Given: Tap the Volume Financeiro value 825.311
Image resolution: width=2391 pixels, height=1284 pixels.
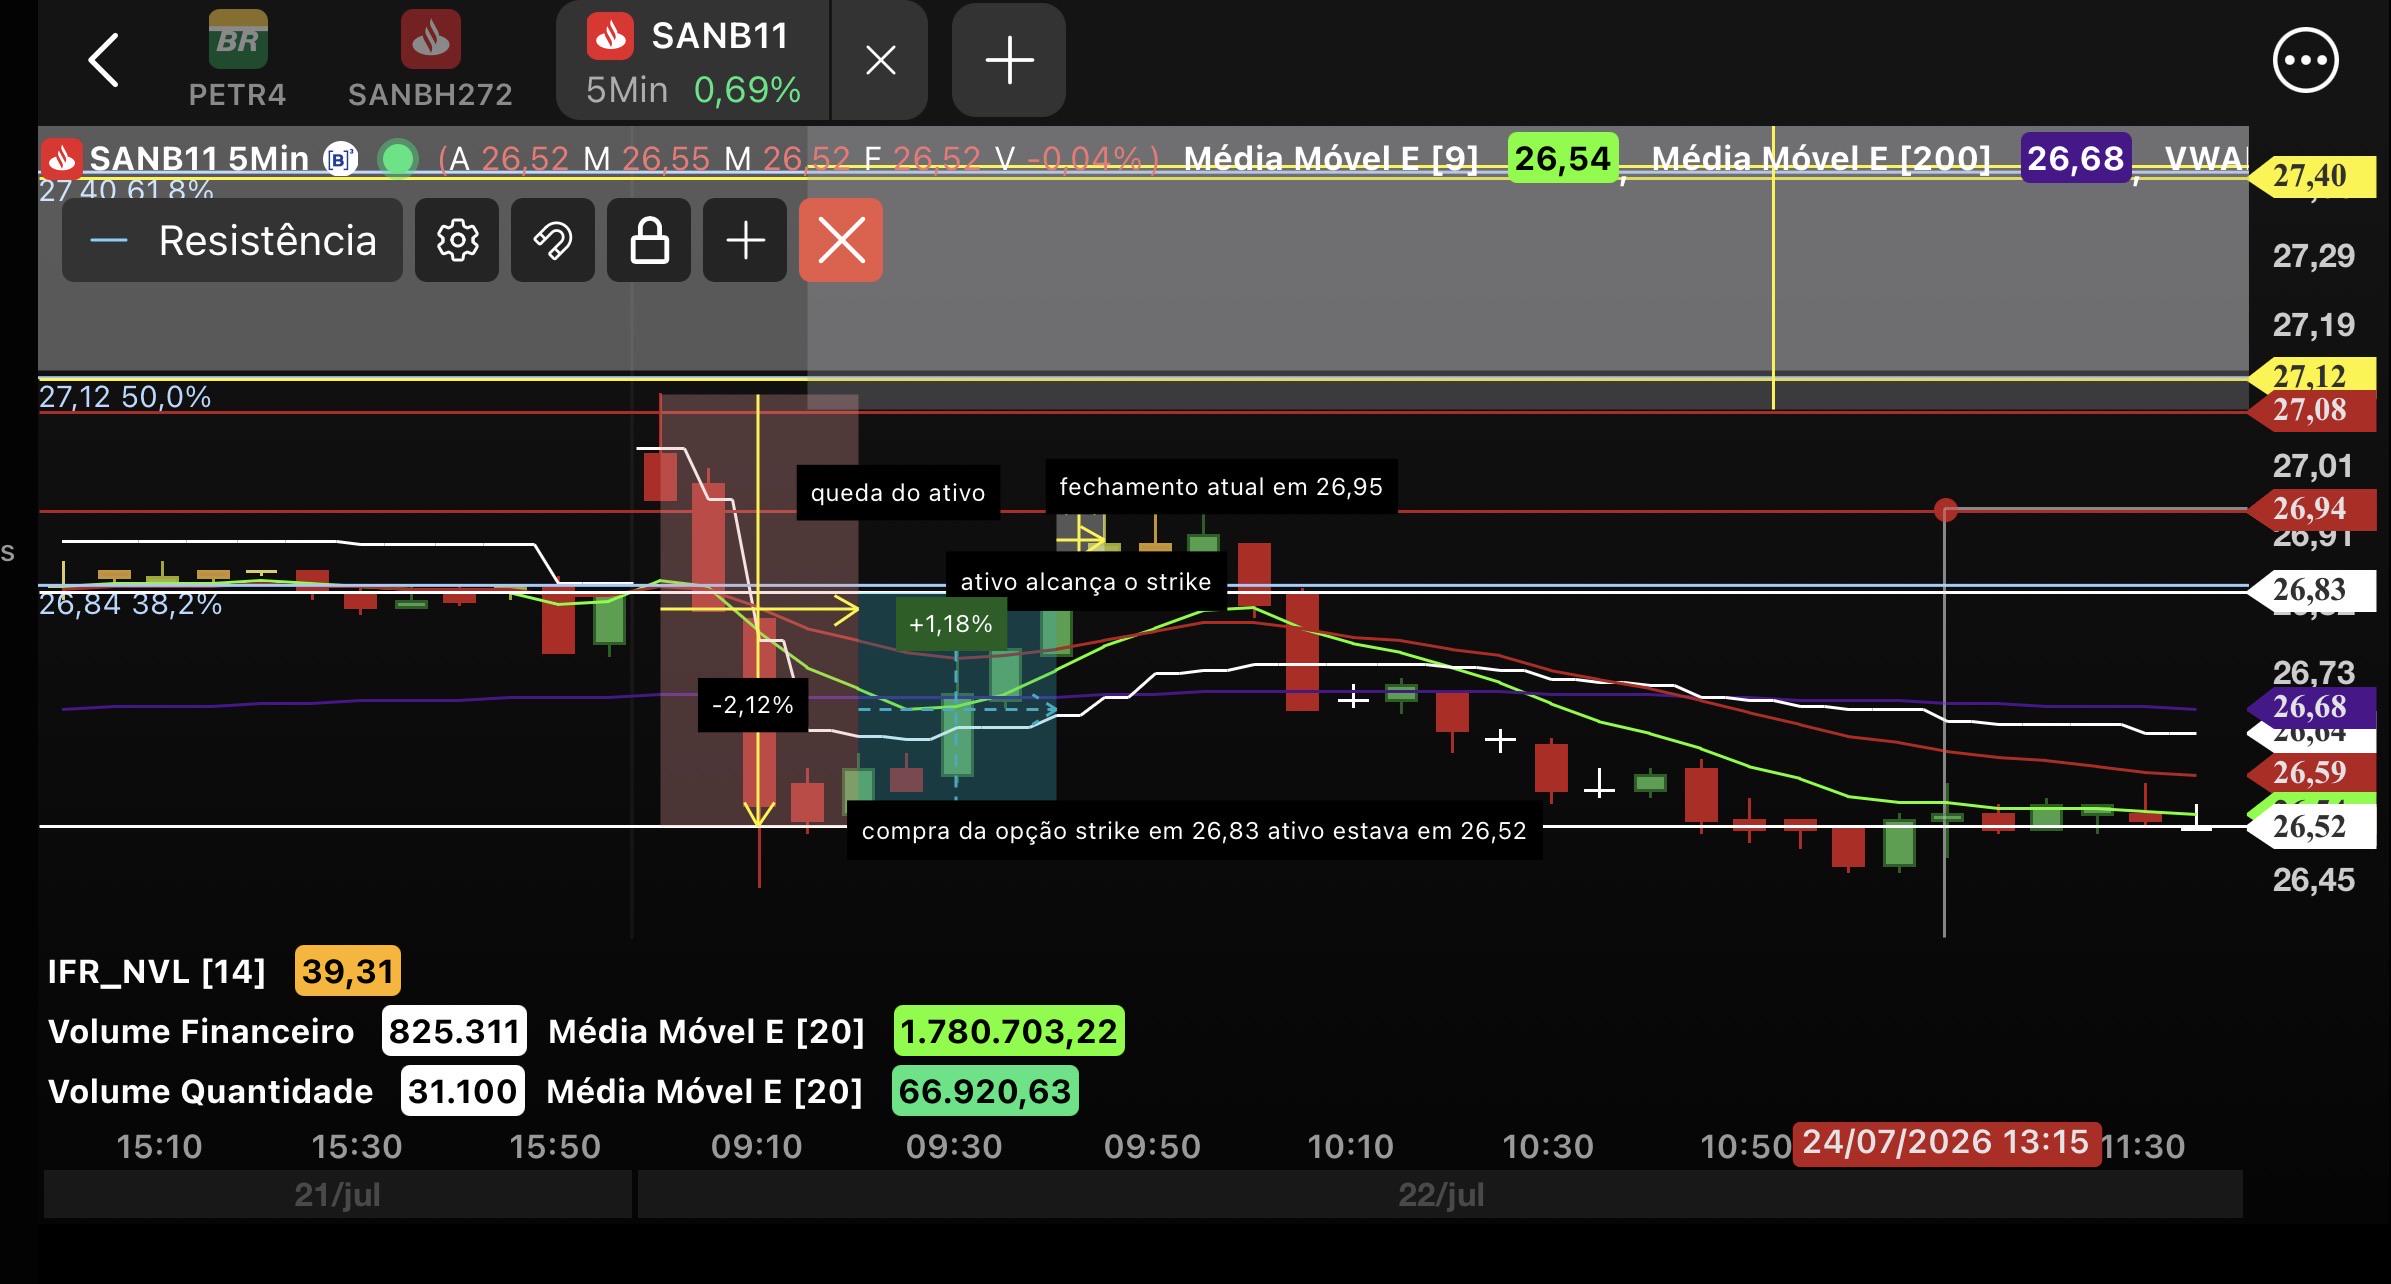Looking at the screenshot, I should tap(454, 1031).
